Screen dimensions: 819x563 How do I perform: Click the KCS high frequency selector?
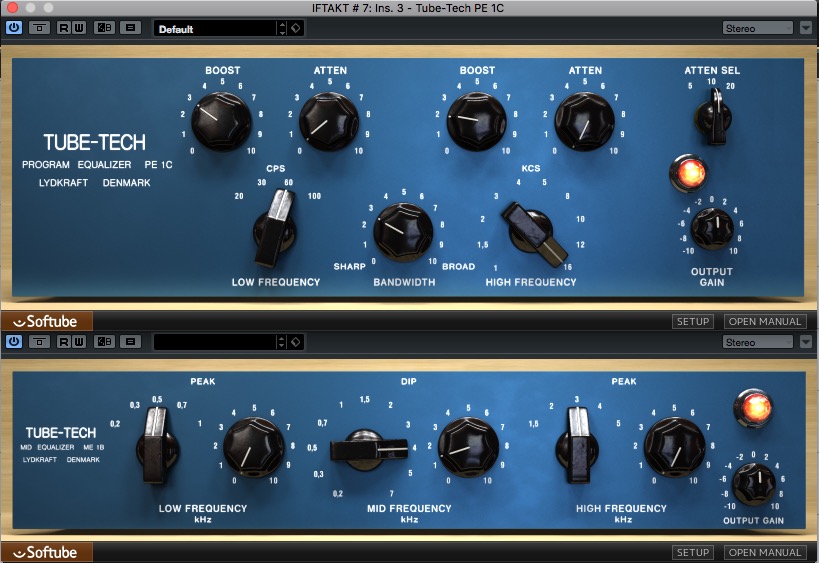(x=533, y=233)
